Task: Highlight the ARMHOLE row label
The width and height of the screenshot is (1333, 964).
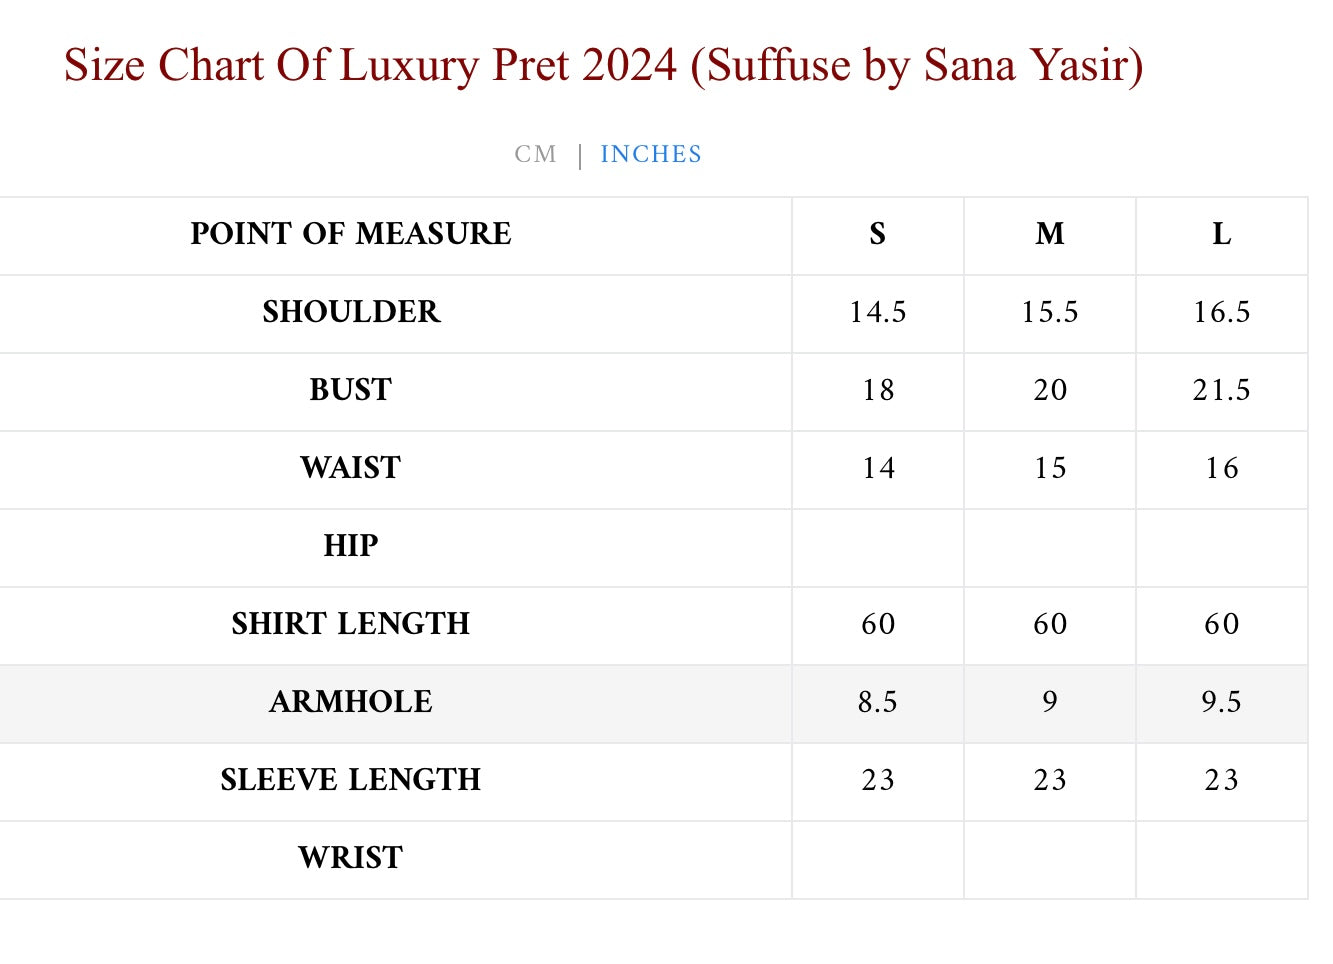Action: click(351, 702)
